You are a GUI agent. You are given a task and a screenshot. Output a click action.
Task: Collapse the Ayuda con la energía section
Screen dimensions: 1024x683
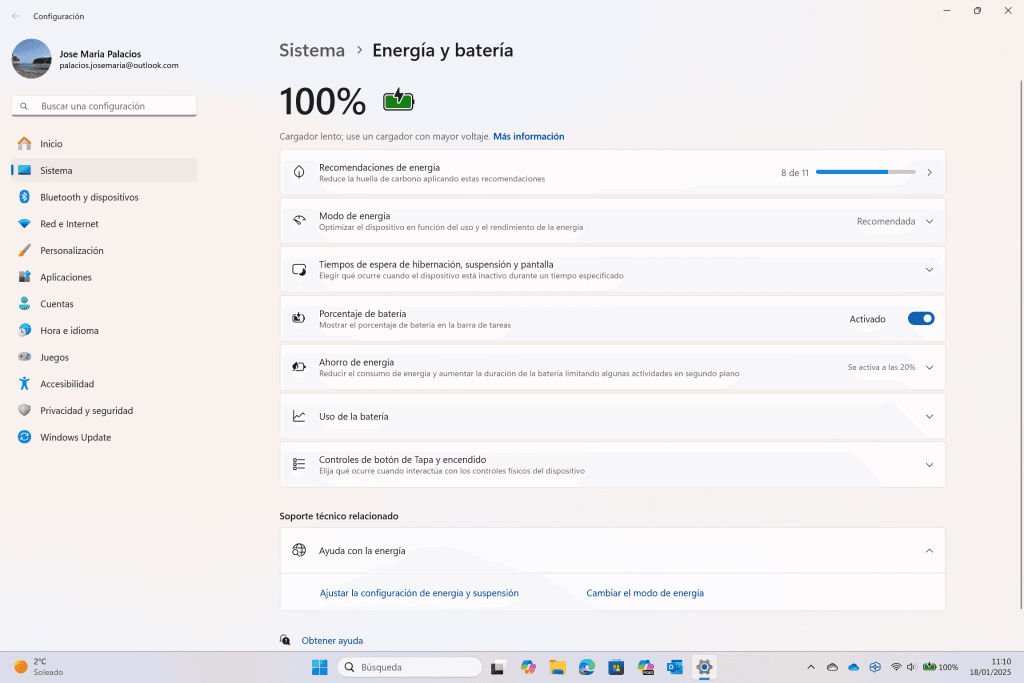pos(929,550)
